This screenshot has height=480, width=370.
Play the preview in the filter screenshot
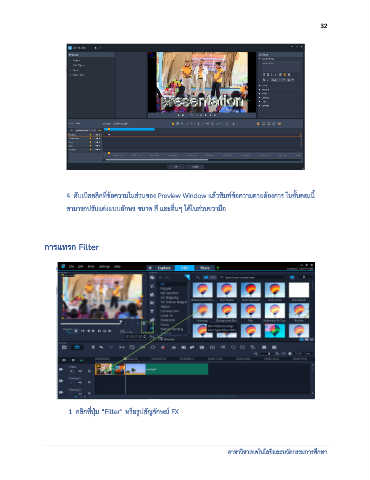(76, 331)
